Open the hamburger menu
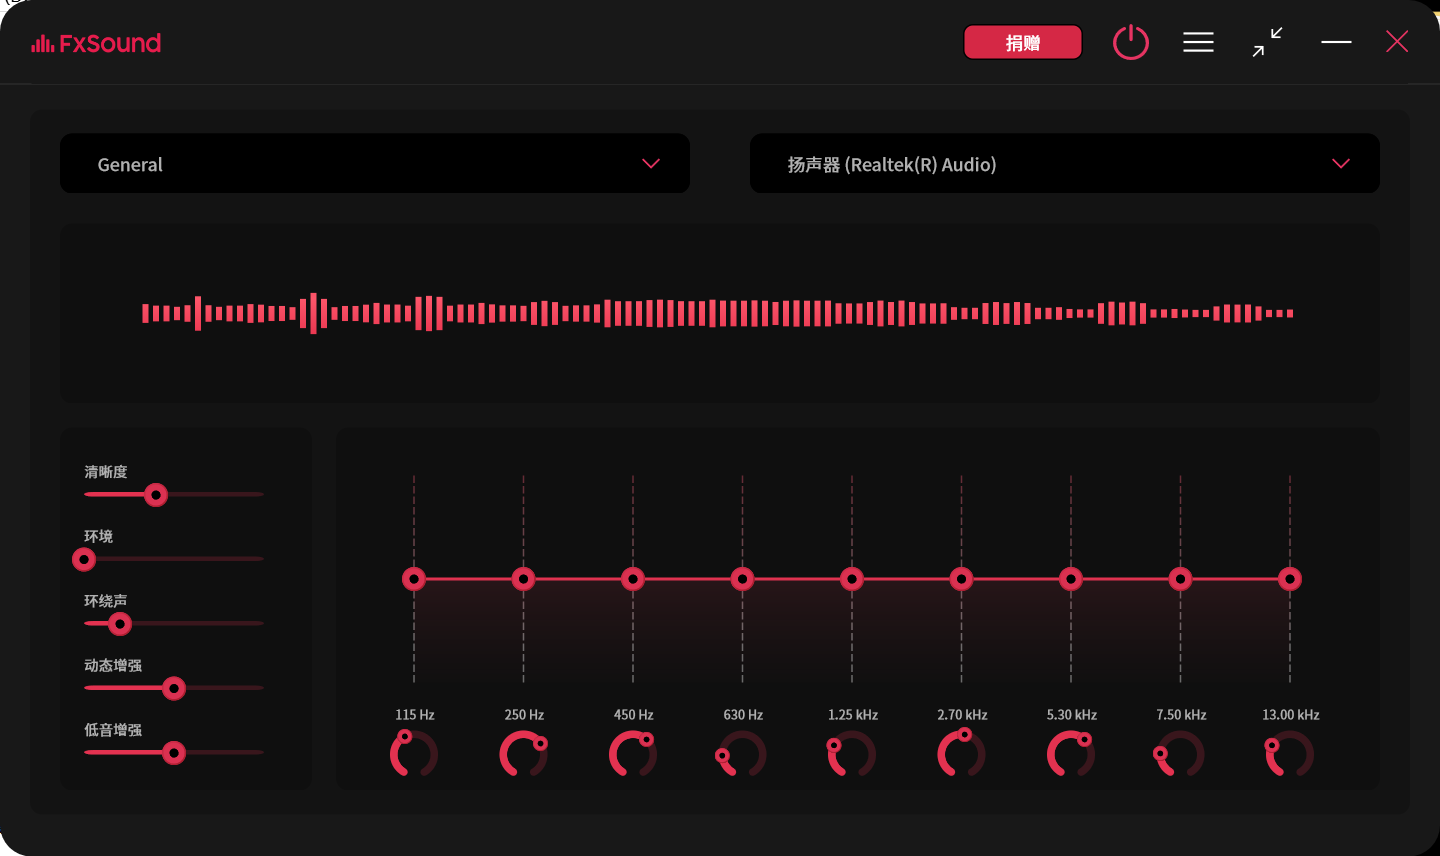Image resolution: width=1440 pixels, height=856 pixels. (x=1198, y=42)
